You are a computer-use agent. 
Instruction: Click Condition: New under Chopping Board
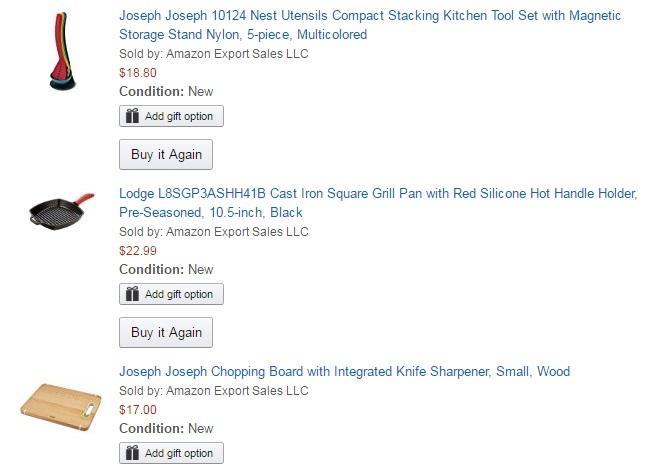click(166, 428)
